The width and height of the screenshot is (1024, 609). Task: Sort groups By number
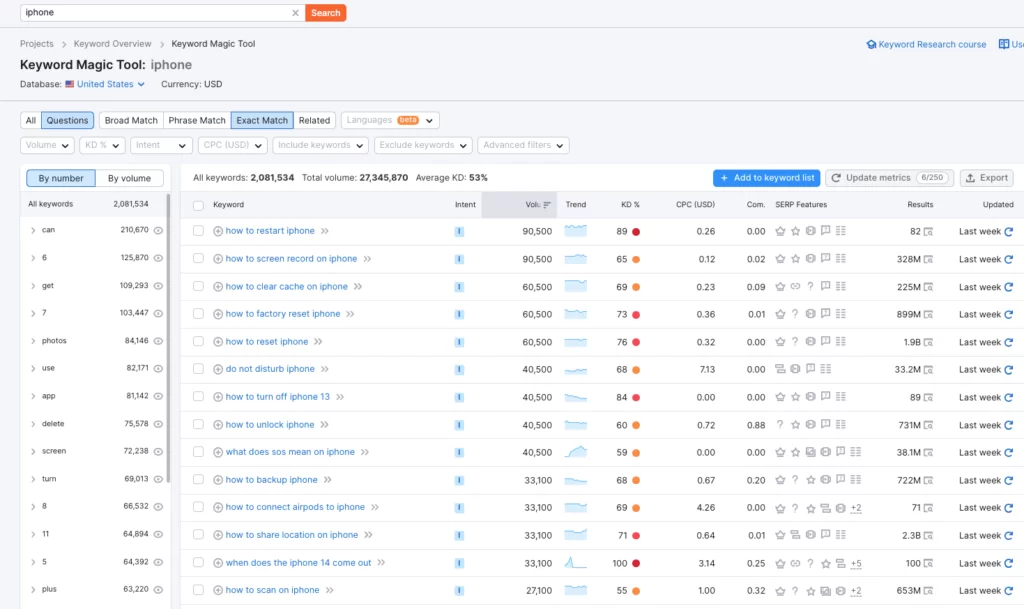point(61,178)
